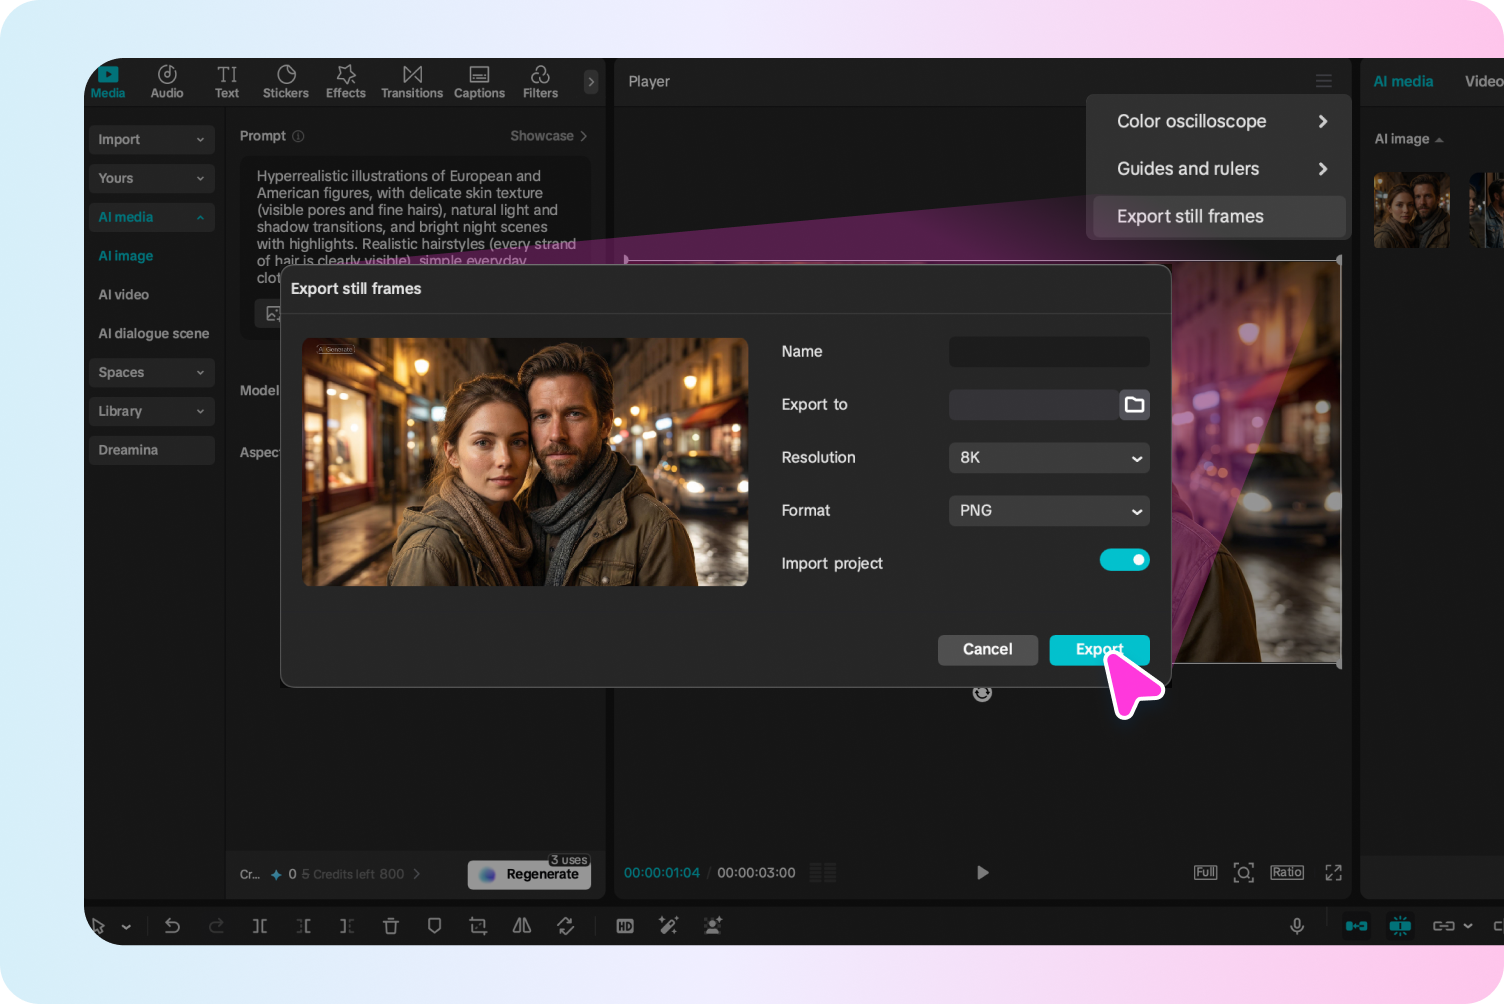
Task: Select the Text tool in the top toolbar
Action: [x=226, y=81]
